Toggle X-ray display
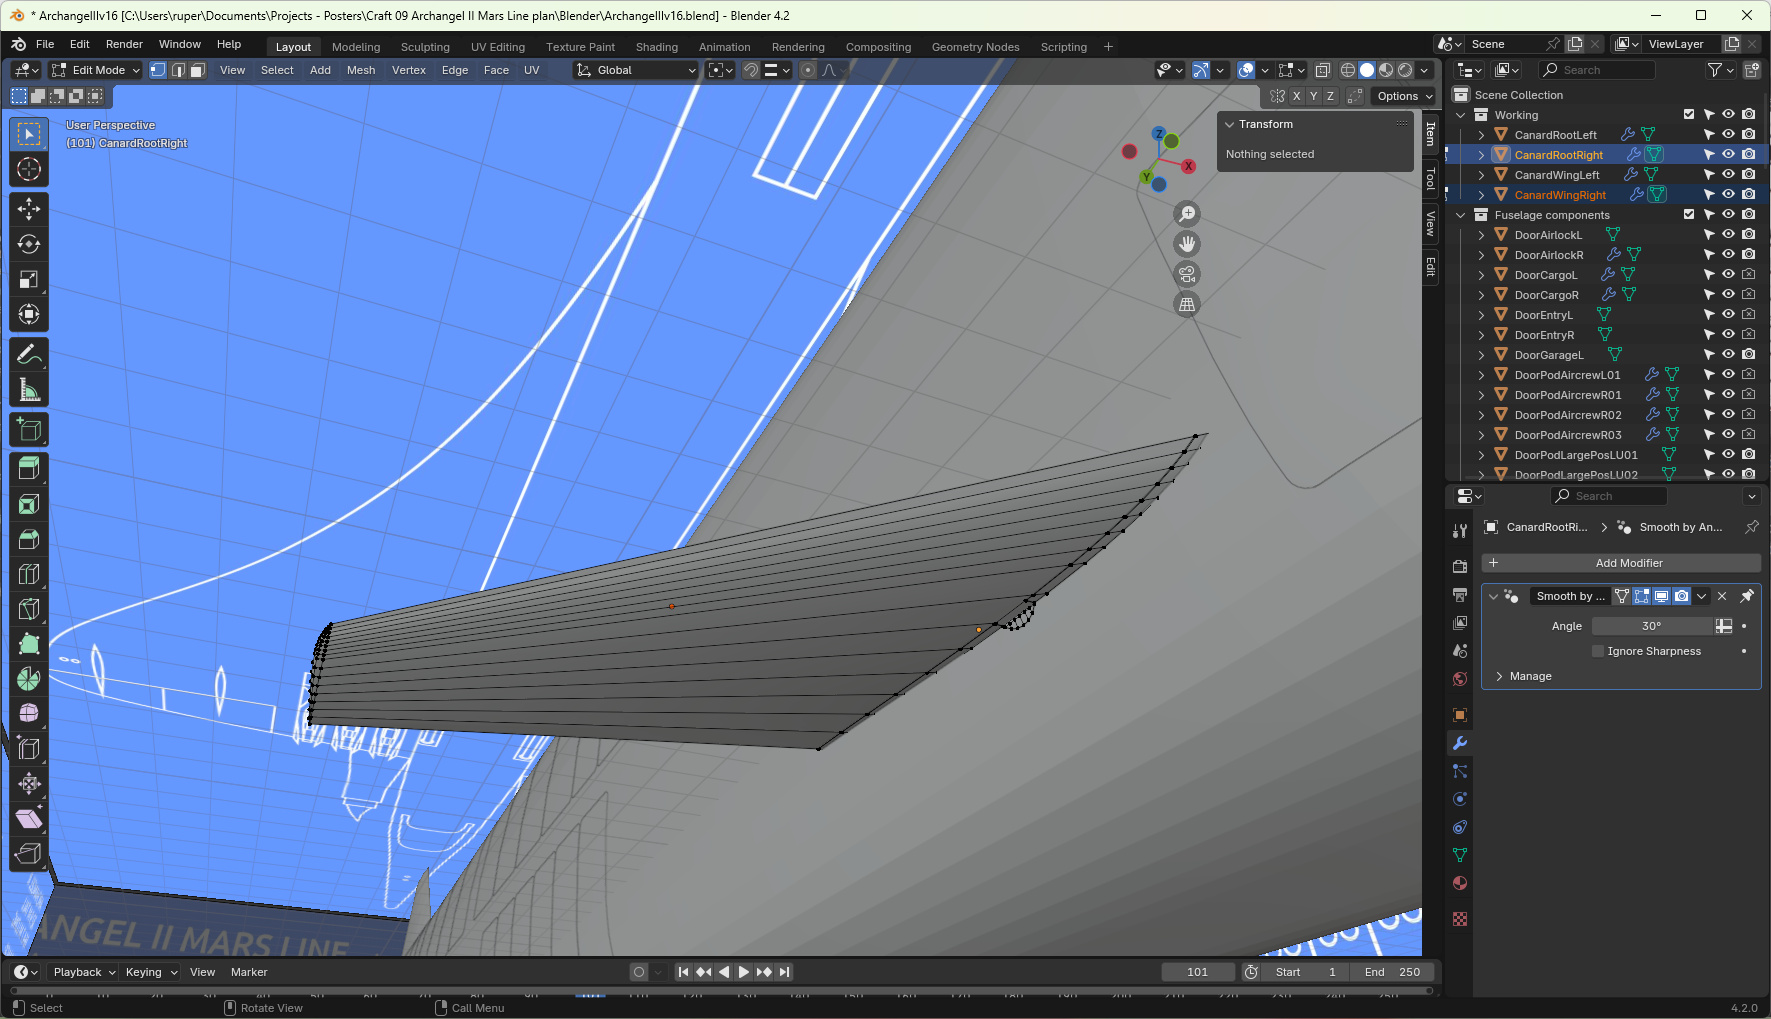 1323,70
